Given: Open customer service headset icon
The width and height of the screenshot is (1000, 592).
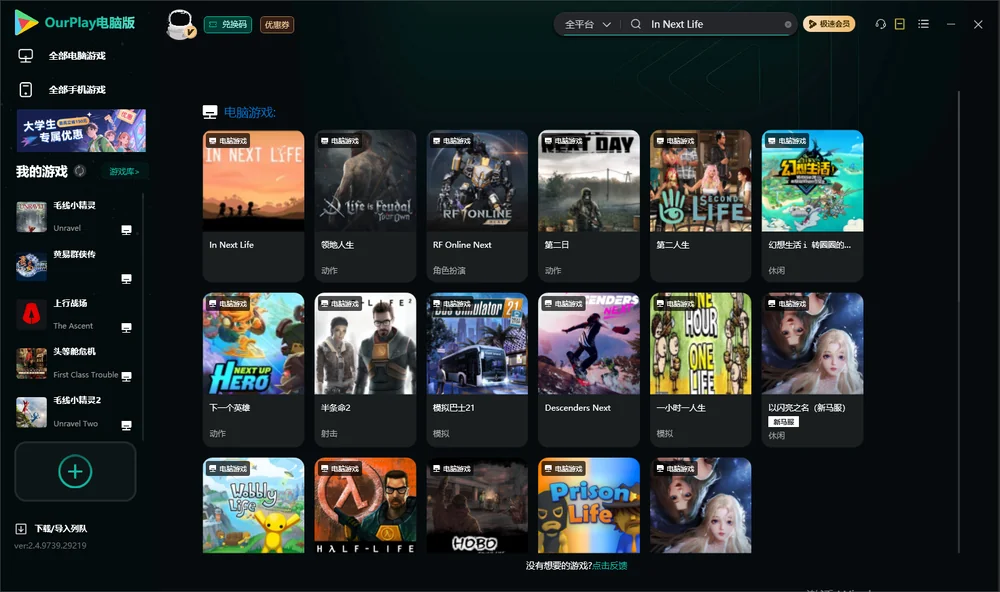Looking at the screenshot, I should coord(881,24).
